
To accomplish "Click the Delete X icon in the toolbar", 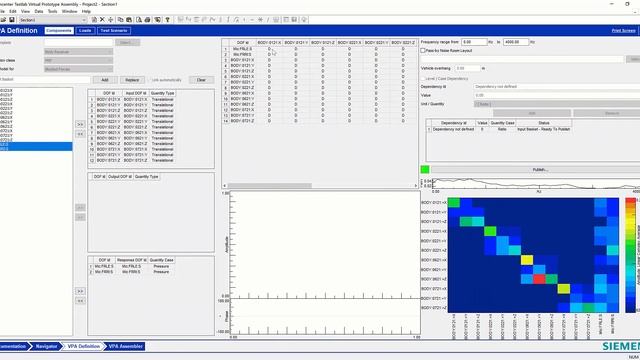I will pyautogui.click(x=102, y=20).
